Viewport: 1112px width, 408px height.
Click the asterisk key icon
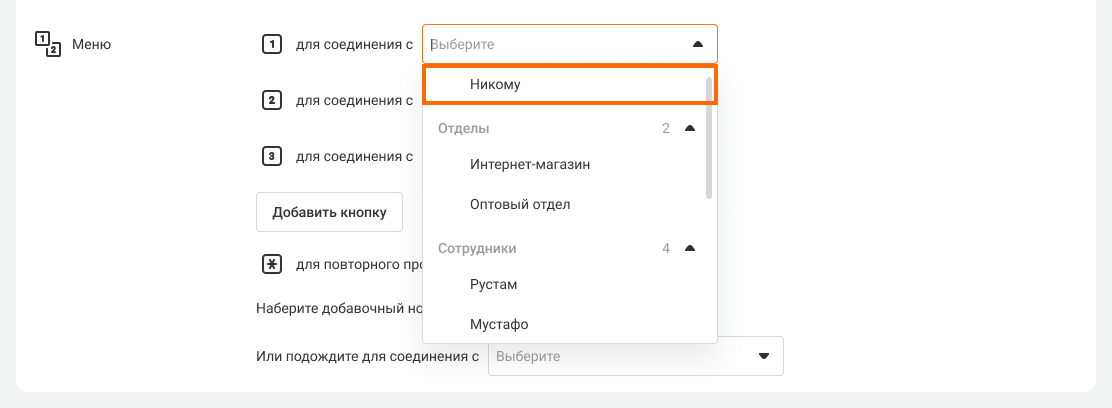(x=270, y=265)
